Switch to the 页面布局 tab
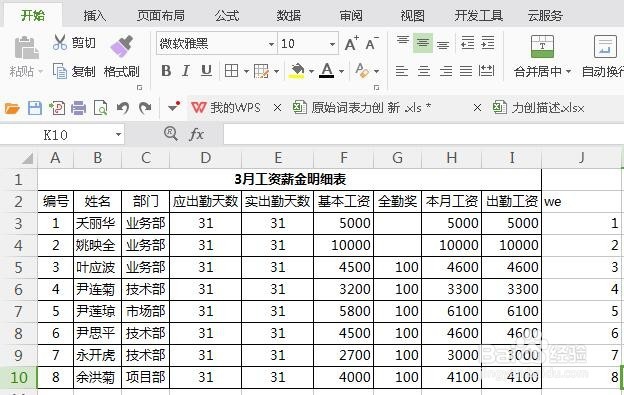 click(x=160, y=16)
